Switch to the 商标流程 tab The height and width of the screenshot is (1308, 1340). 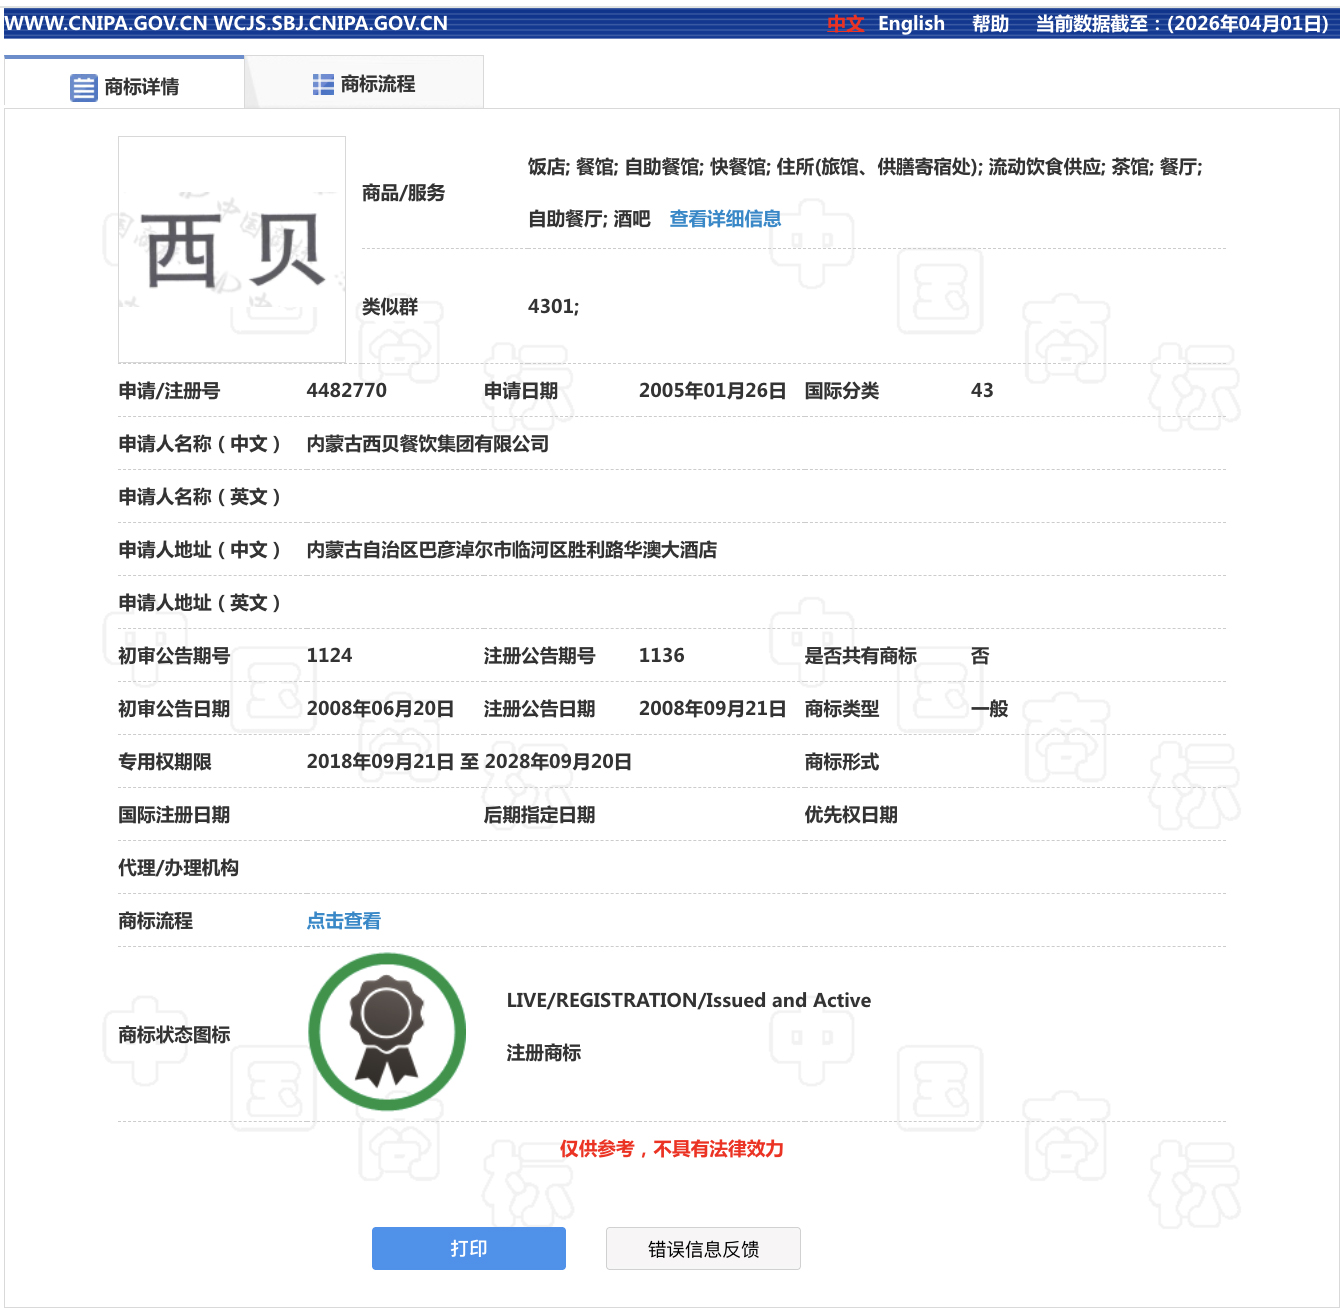377,84
